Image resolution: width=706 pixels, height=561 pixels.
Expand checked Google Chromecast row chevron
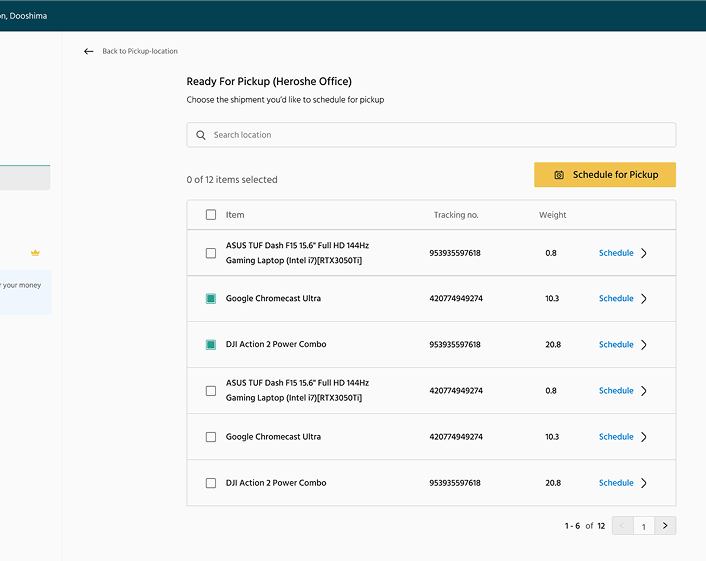644,299
